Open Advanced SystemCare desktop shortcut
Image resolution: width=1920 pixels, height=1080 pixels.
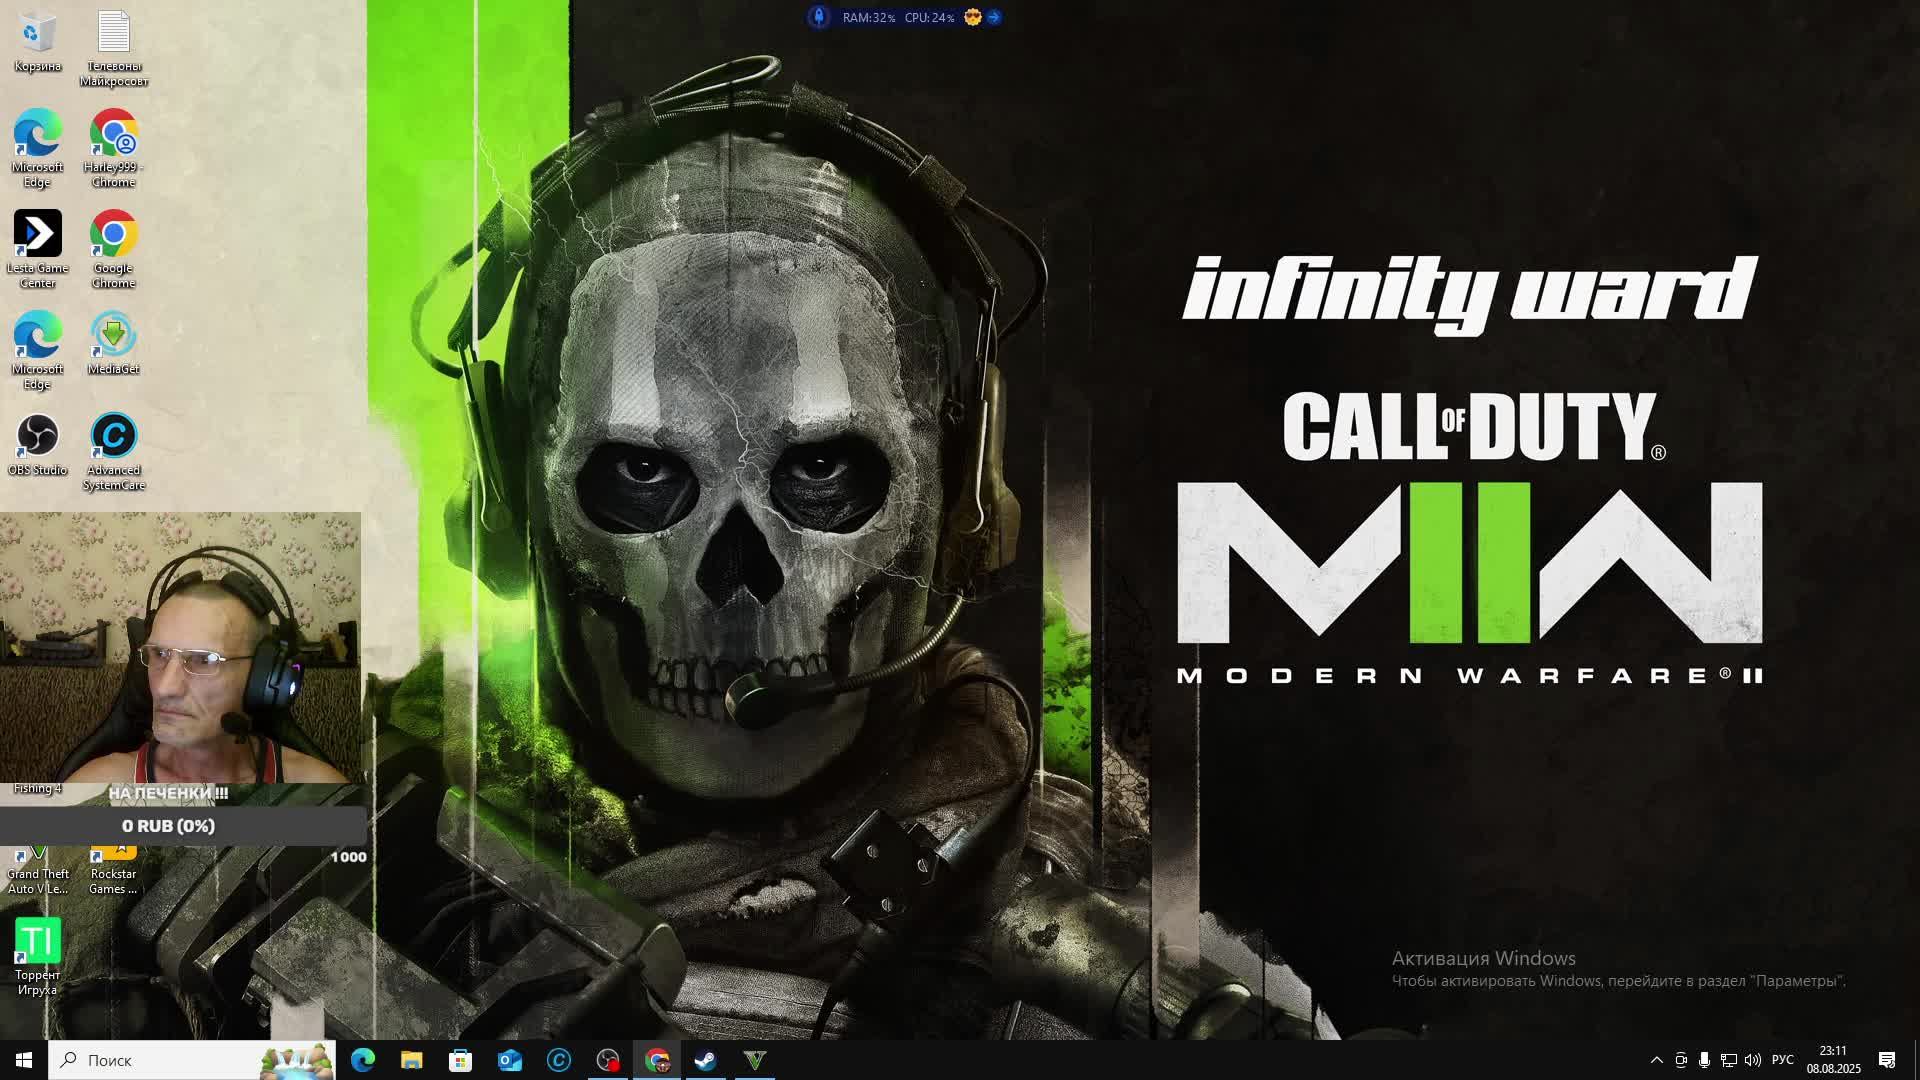(x=113, y=436)
